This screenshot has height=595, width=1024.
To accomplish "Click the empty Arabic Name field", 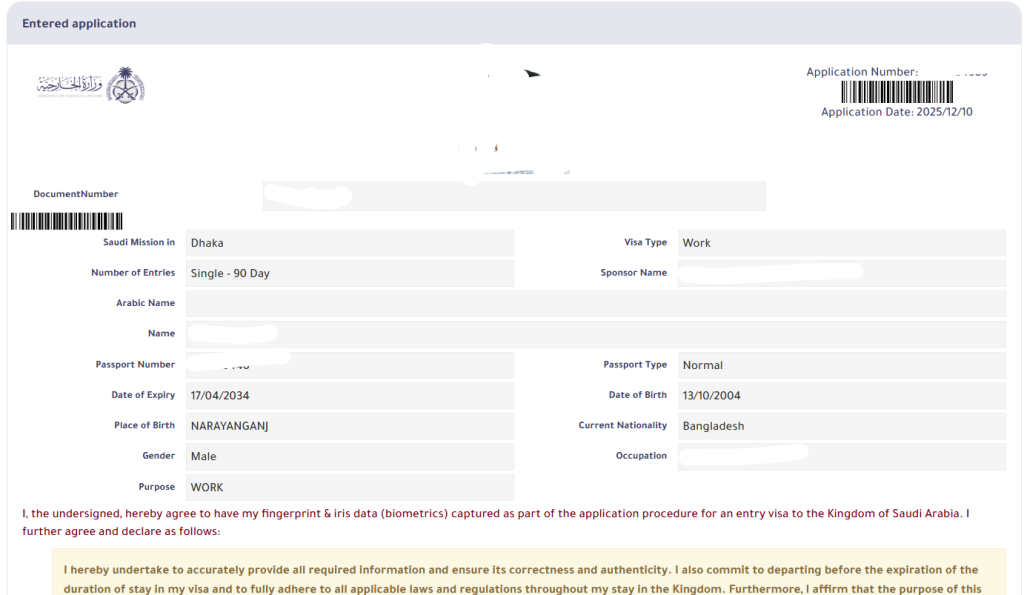I will click(595, 304).
